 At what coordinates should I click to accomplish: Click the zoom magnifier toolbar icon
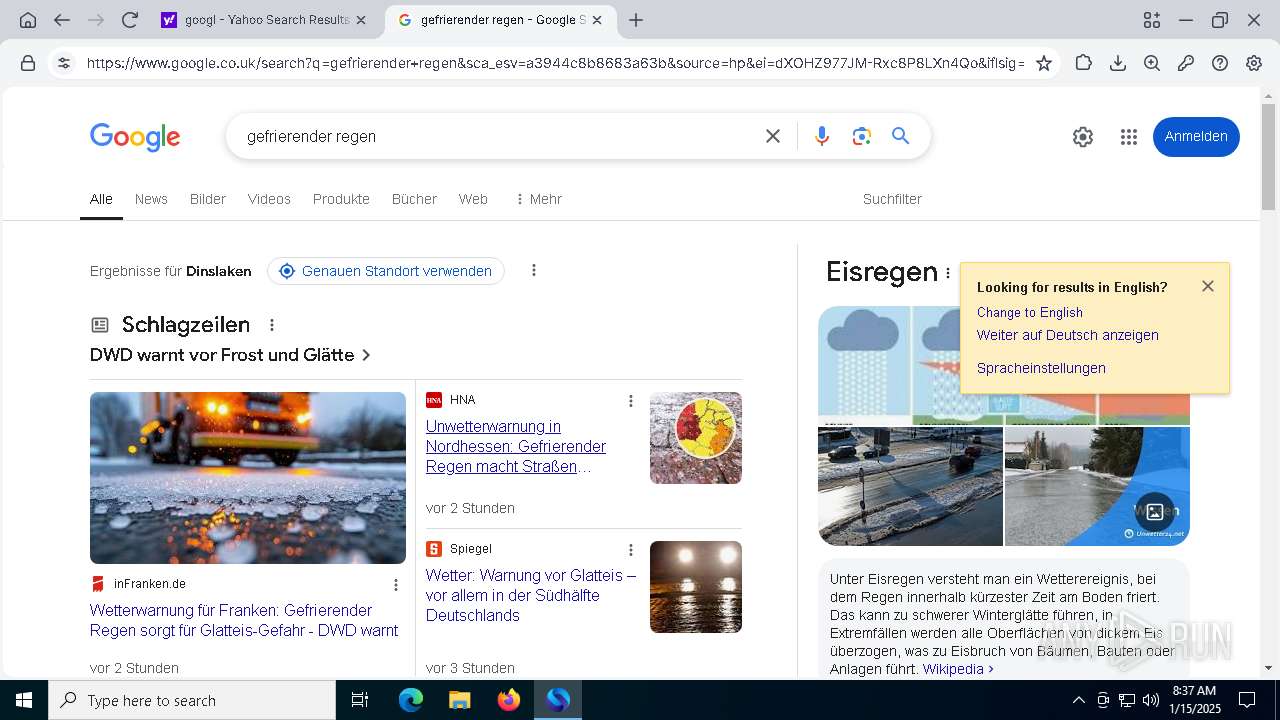[x=1152, y=63]
